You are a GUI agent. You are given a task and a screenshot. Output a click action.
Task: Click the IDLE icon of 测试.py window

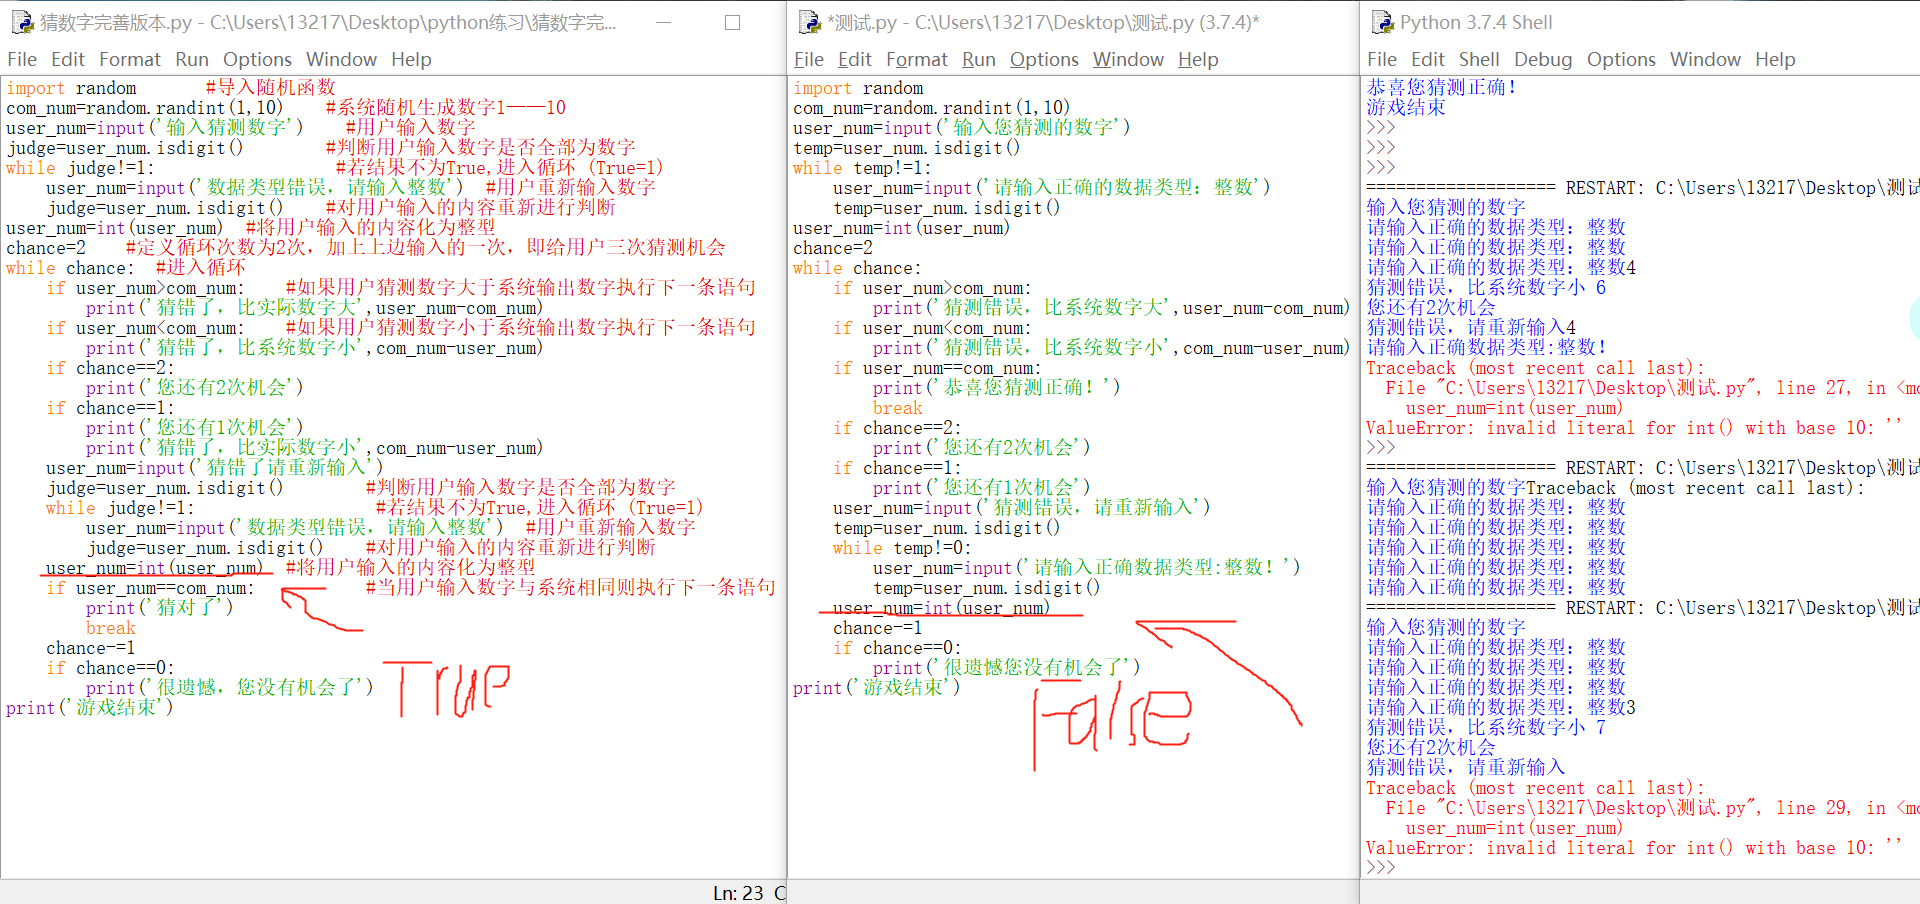point(809,22)
